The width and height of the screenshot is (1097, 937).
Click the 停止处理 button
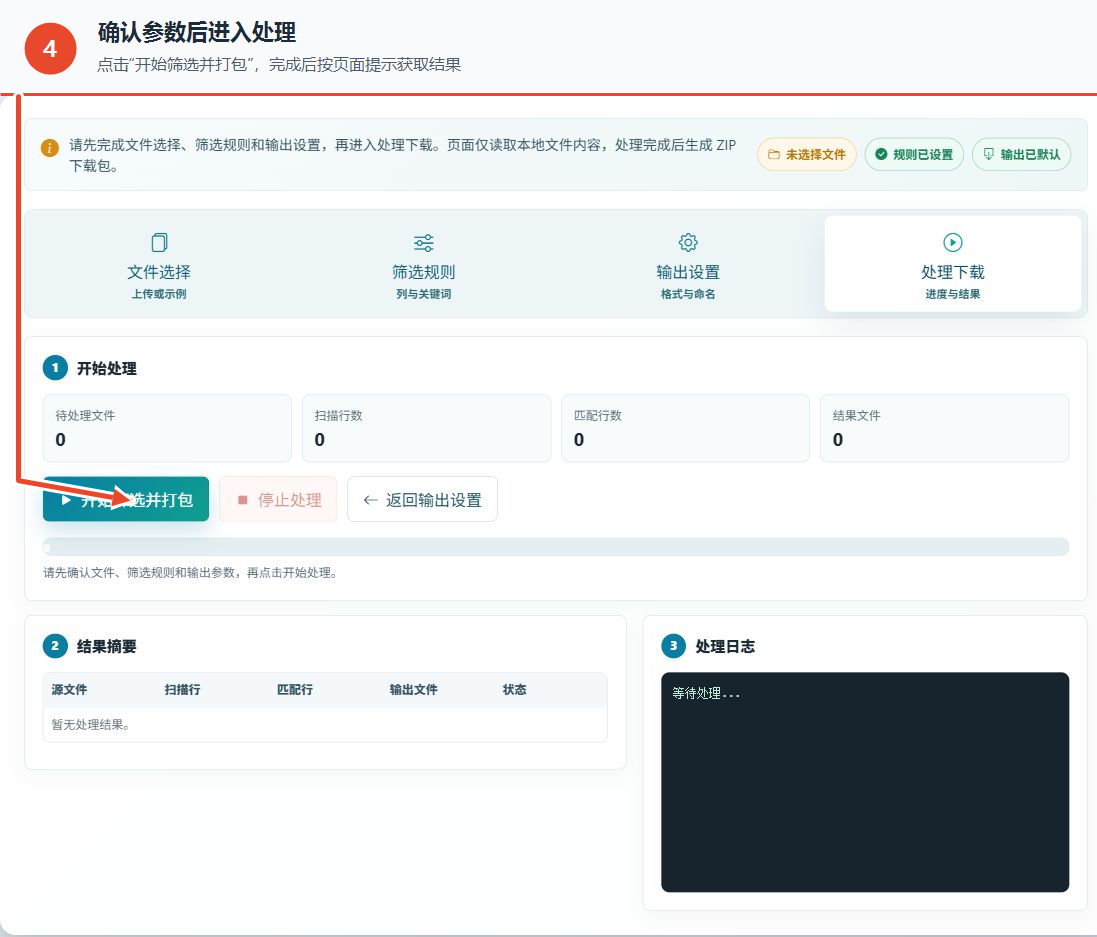[278, 499]
